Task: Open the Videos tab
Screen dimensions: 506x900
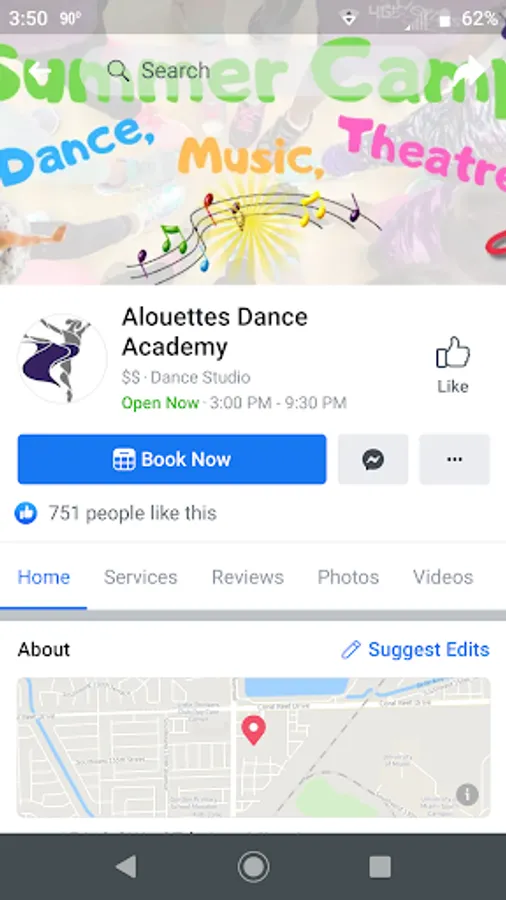Action: (x=443, y=577)
